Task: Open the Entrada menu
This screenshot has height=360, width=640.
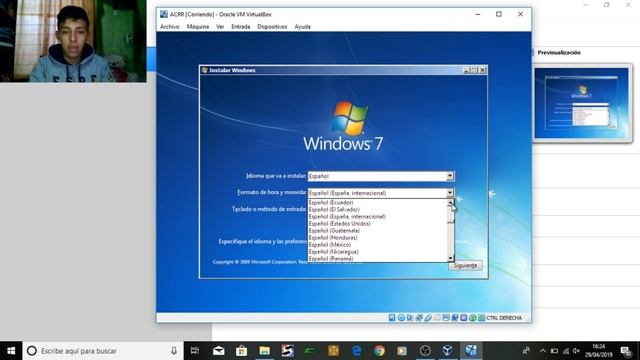Action: 240,27
